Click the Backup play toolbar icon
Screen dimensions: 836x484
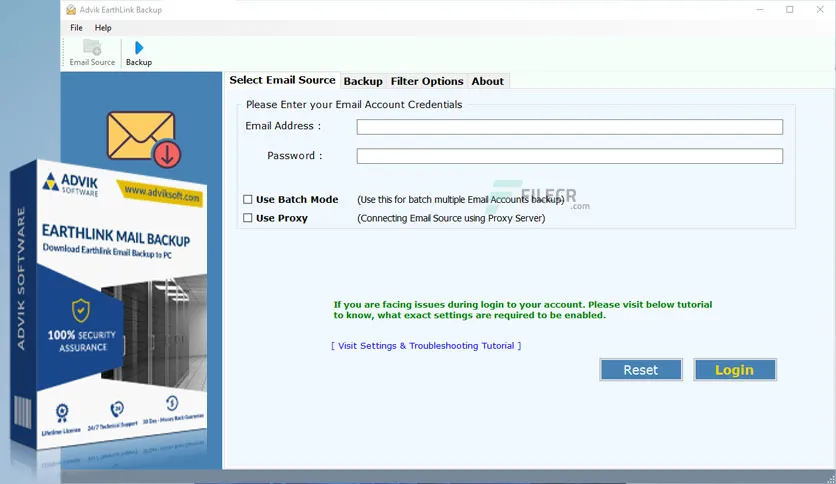tap(139, 53)
